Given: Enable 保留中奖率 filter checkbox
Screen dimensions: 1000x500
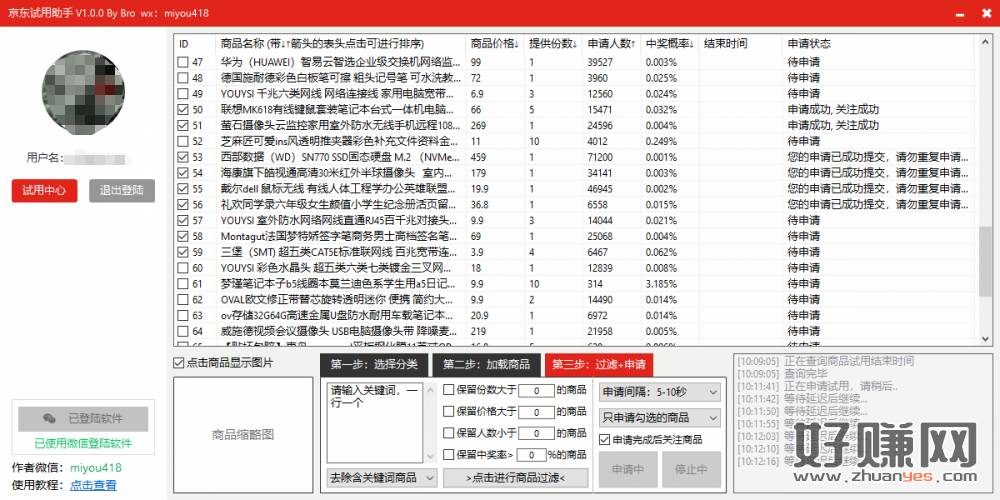Looking at the screenshot, I should [449, 455].
